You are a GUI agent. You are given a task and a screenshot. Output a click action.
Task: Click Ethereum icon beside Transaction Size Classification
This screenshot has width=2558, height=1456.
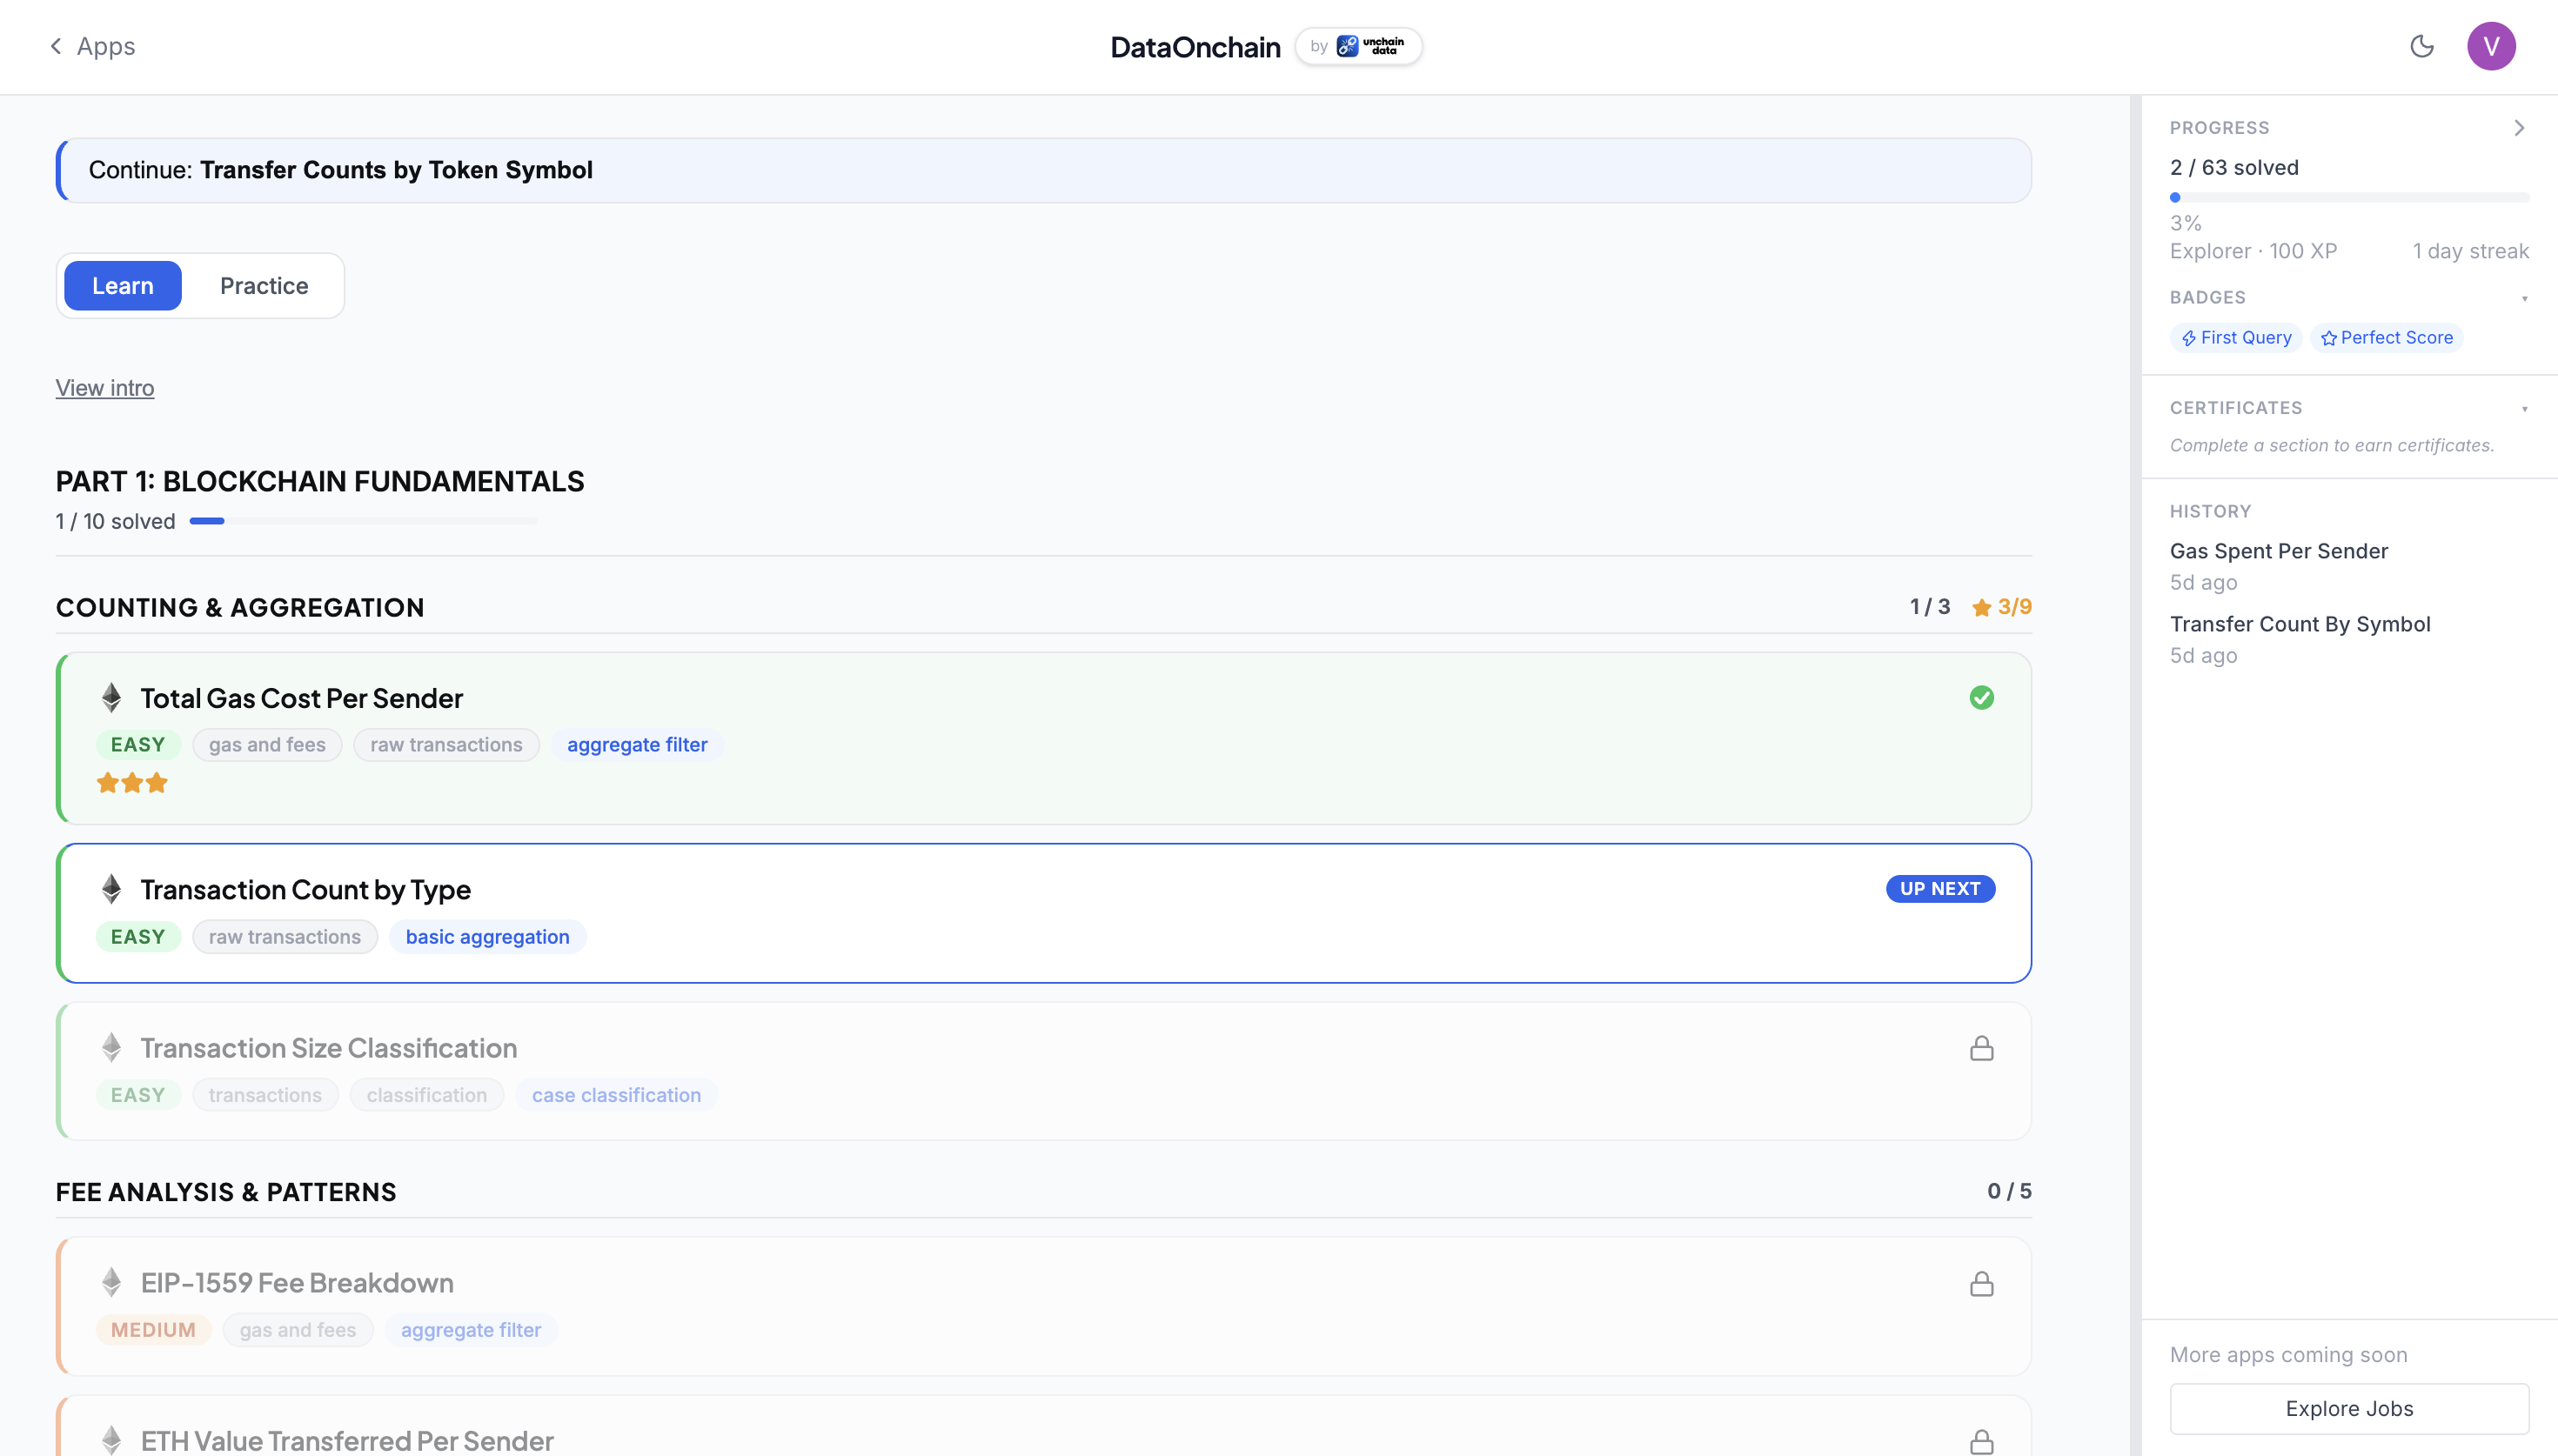click(x=112, y=1048)
